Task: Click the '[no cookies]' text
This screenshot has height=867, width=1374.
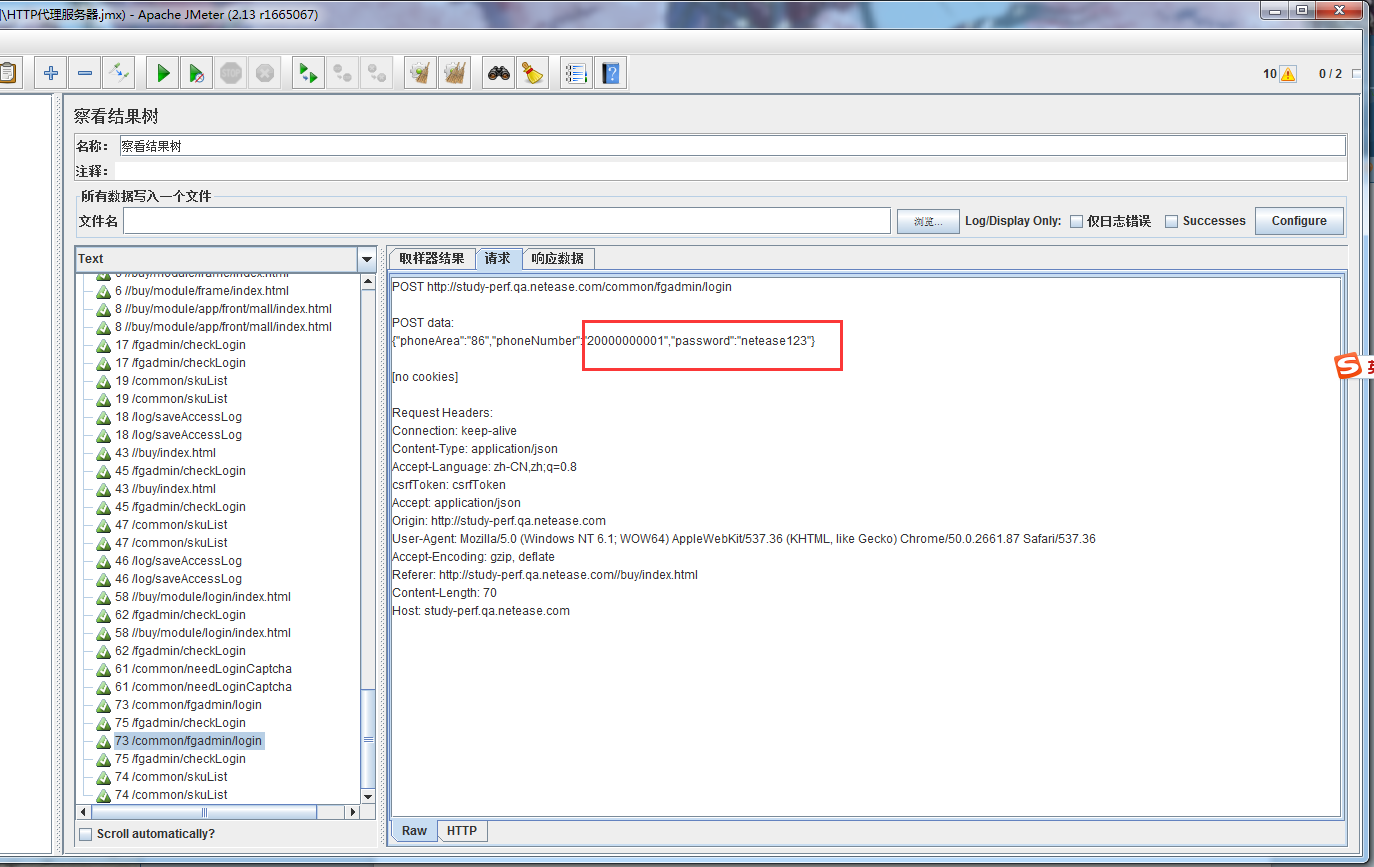Action: pyautogui.click(x=425, y=377)
